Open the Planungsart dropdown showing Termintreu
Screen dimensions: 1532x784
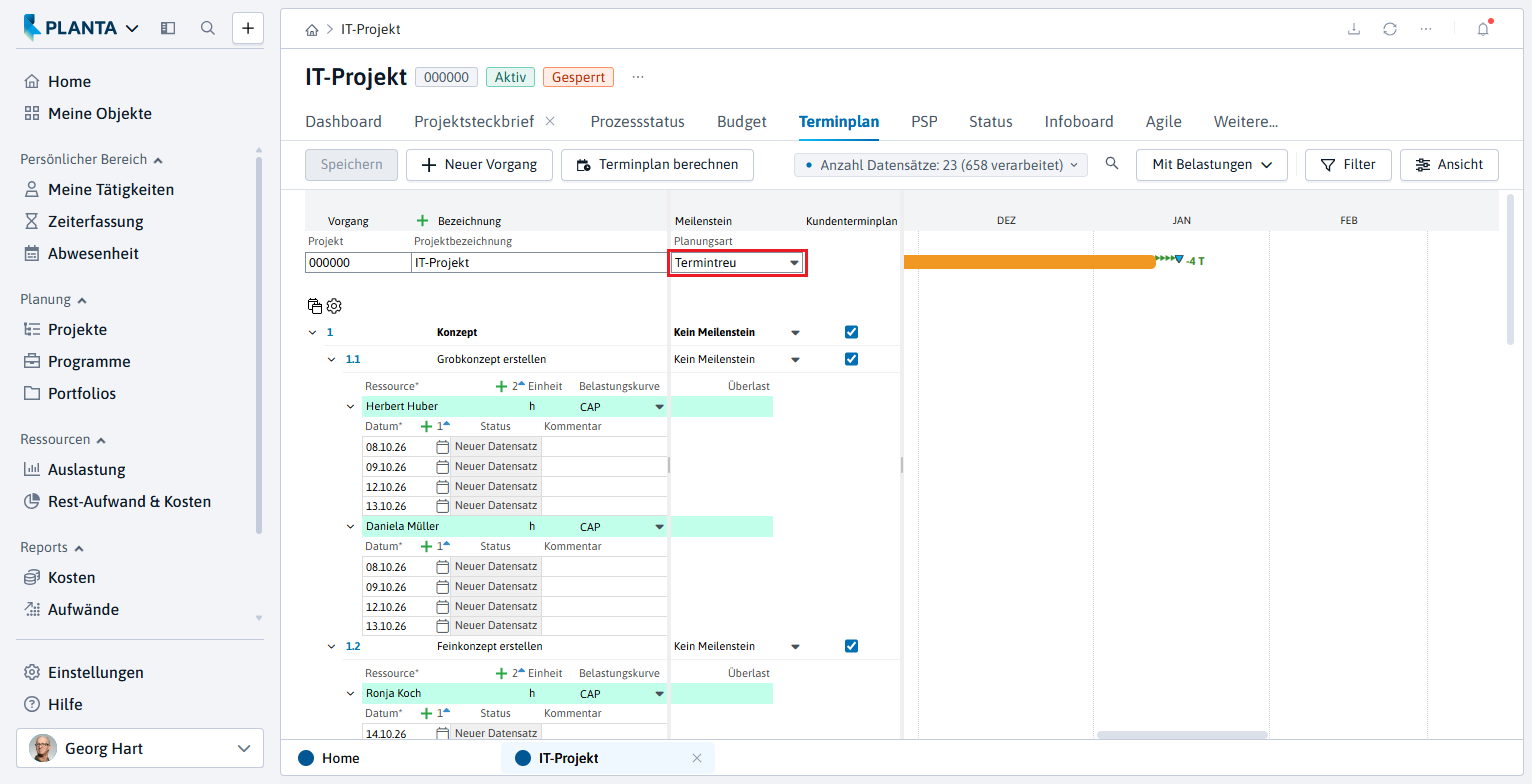(x=738, y=263)
